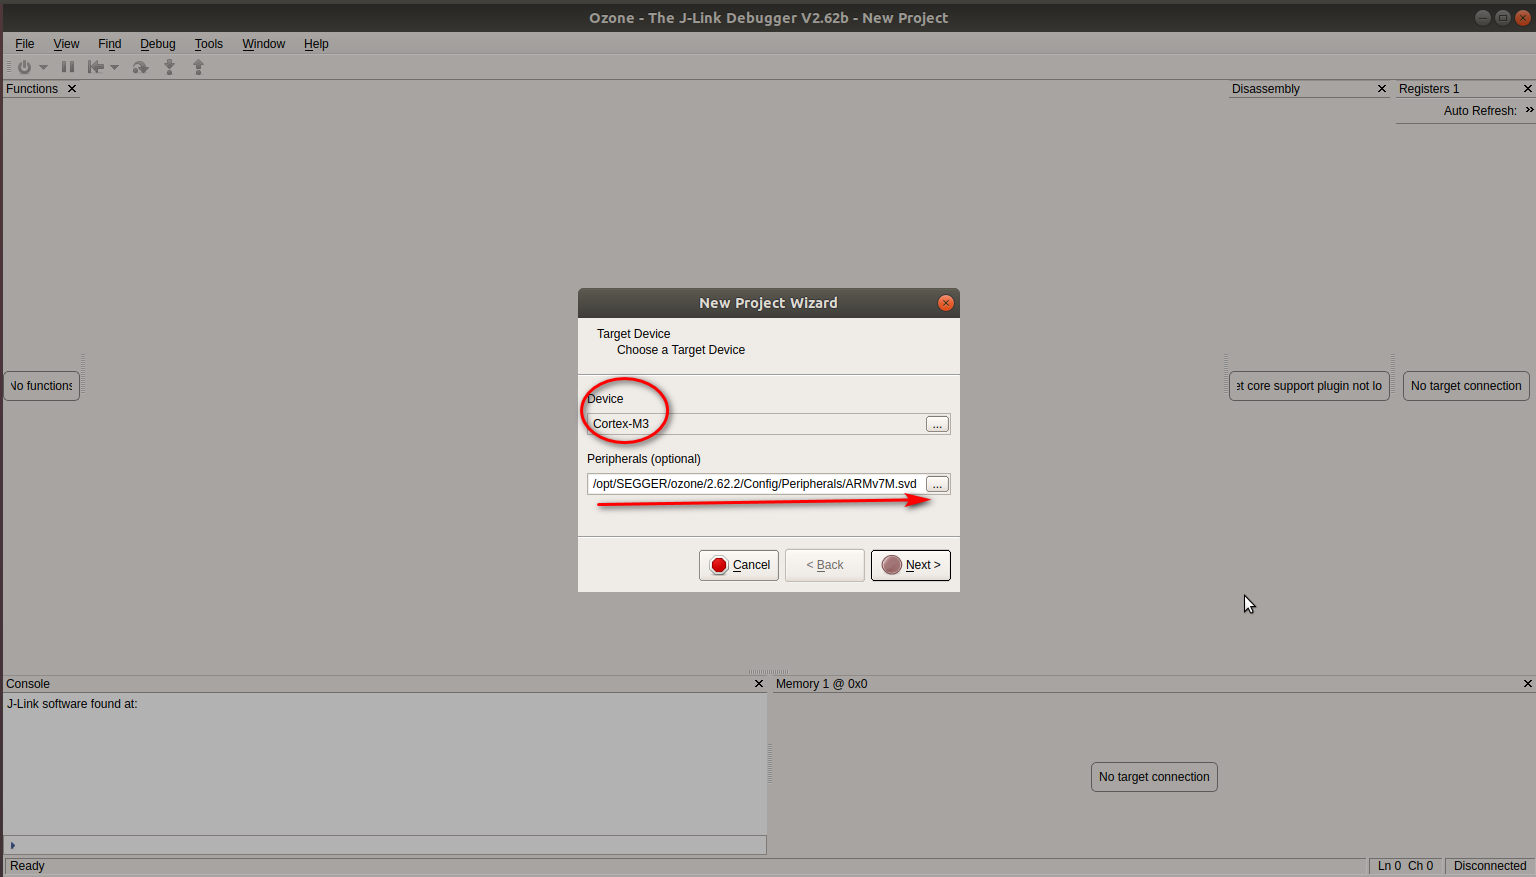The image size is (1536, 877).
Task: Browse for a Peripherals SVD file
Action: click(x=937, y=485)
